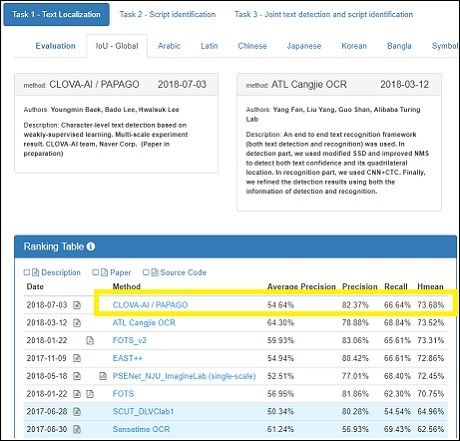Click the document icon before the Description legend label
Screen dimensions: 460x441
pos(35,272)
